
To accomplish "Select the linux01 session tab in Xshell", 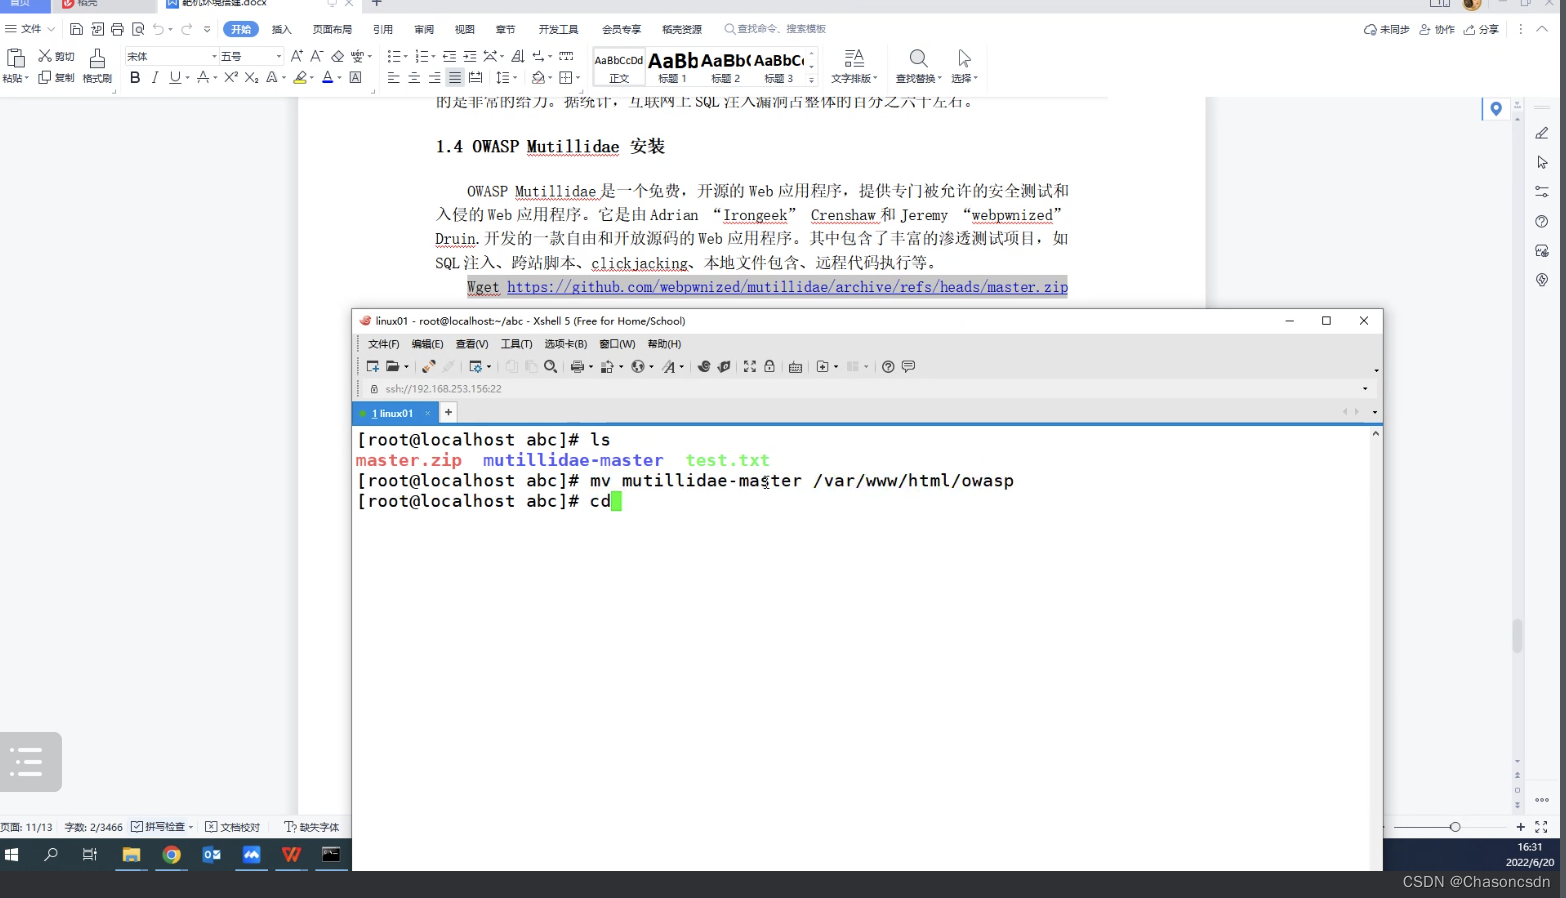I will pyautogui.click(x=394, y=413).
